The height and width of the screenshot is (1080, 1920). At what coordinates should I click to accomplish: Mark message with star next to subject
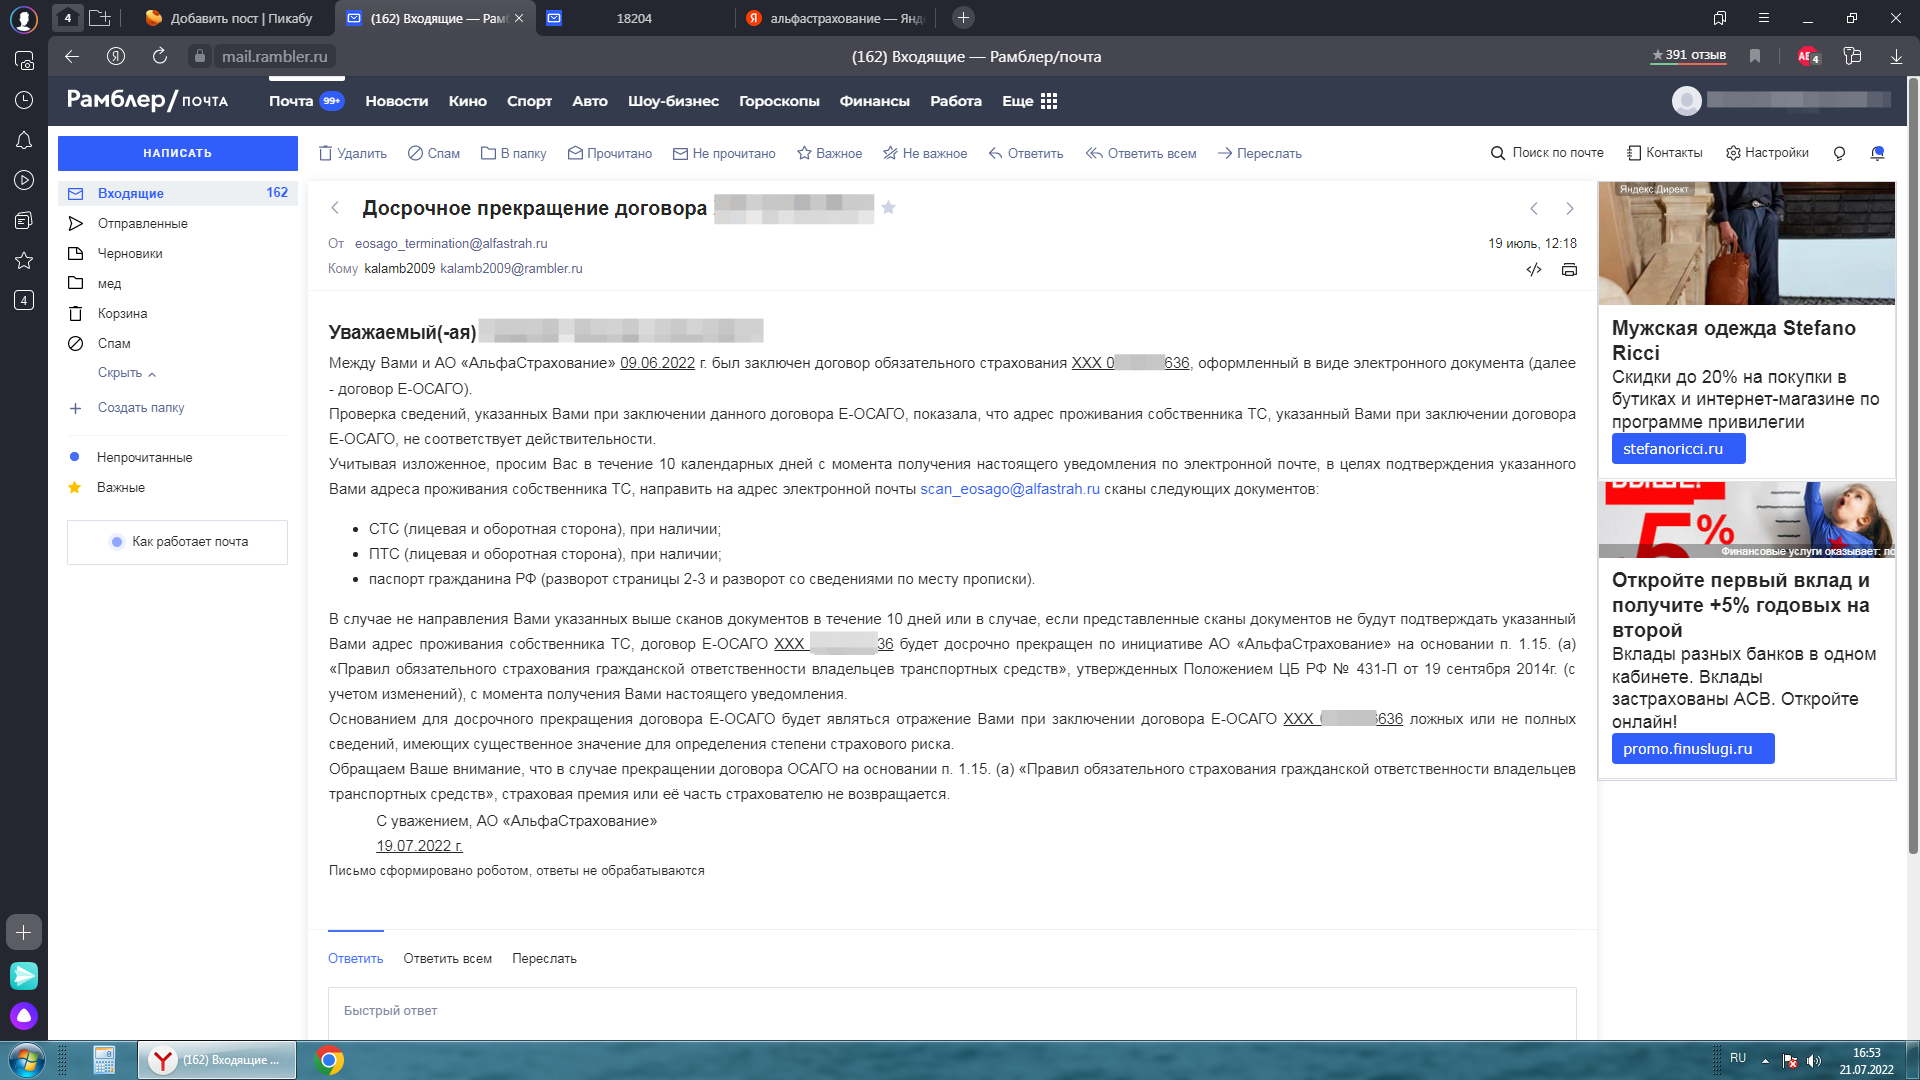[x=888, y=208]
